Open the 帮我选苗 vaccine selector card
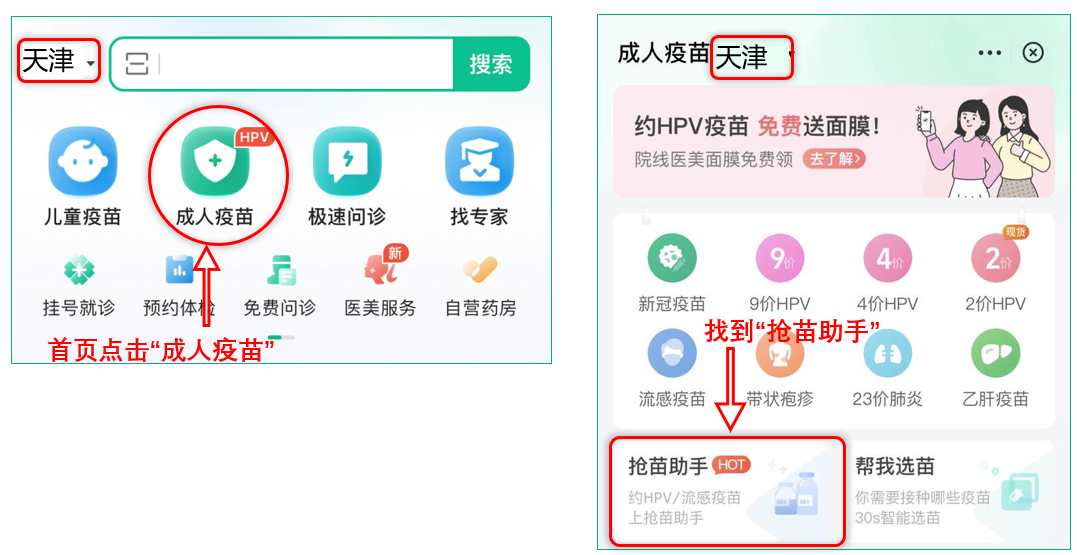The height and width of the screenshot is (555, 1077). [x=950, y=491]
